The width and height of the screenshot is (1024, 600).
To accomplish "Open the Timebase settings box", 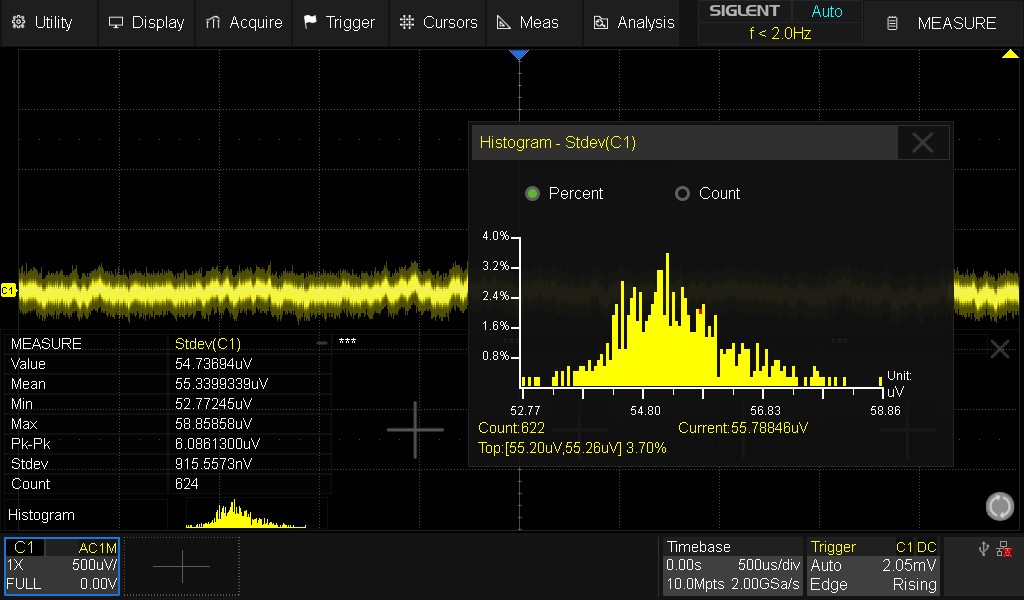I will pyautogui.click(x=733, y=566).
